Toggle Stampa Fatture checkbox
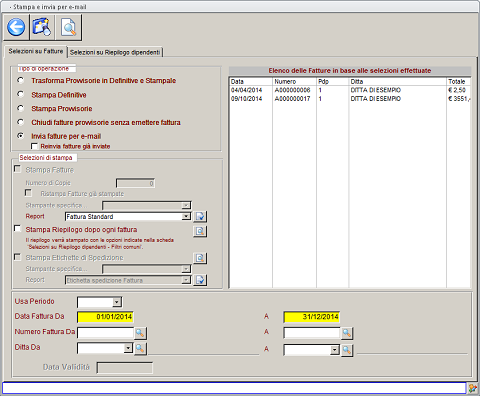The width and height of the screenshot is (480, 396). click(17, 169)
